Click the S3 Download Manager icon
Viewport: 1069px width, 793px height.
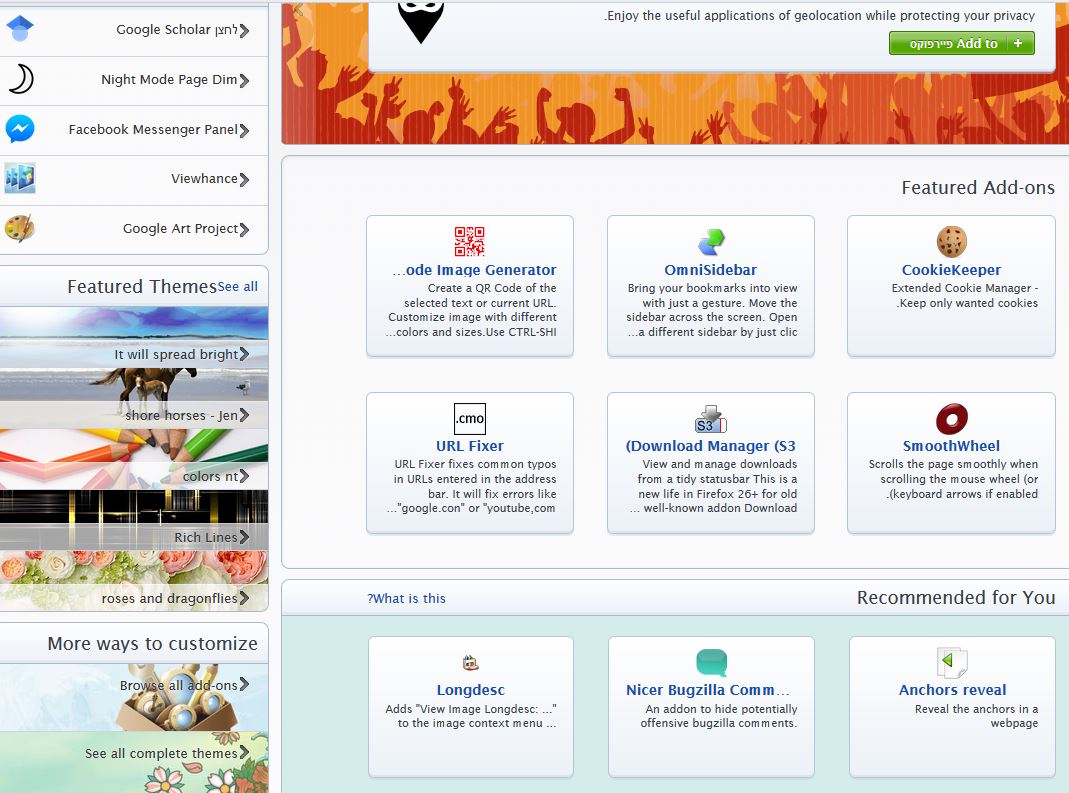click(x=711, y=419)
